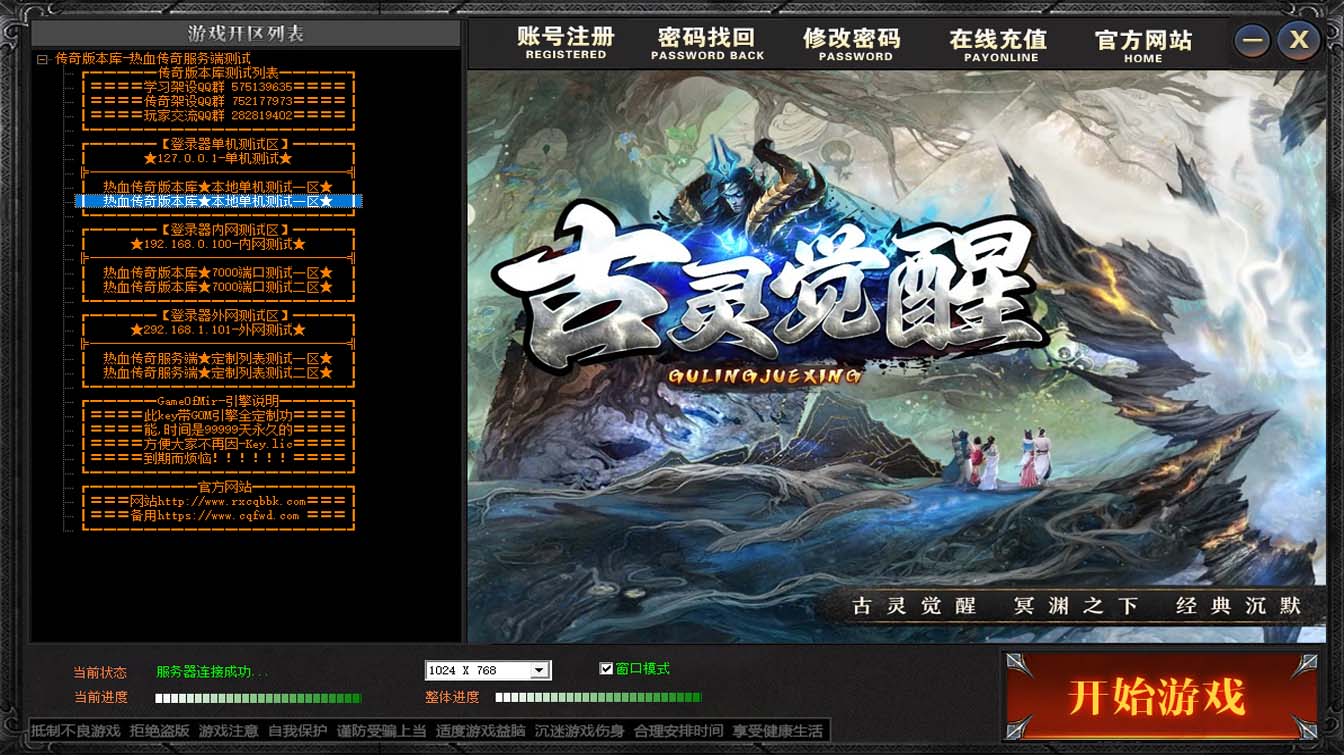Screen dimensions: 1344x756
Task: Open the 1024 X 768 resolution dropdown
Action: pos(539,670)
